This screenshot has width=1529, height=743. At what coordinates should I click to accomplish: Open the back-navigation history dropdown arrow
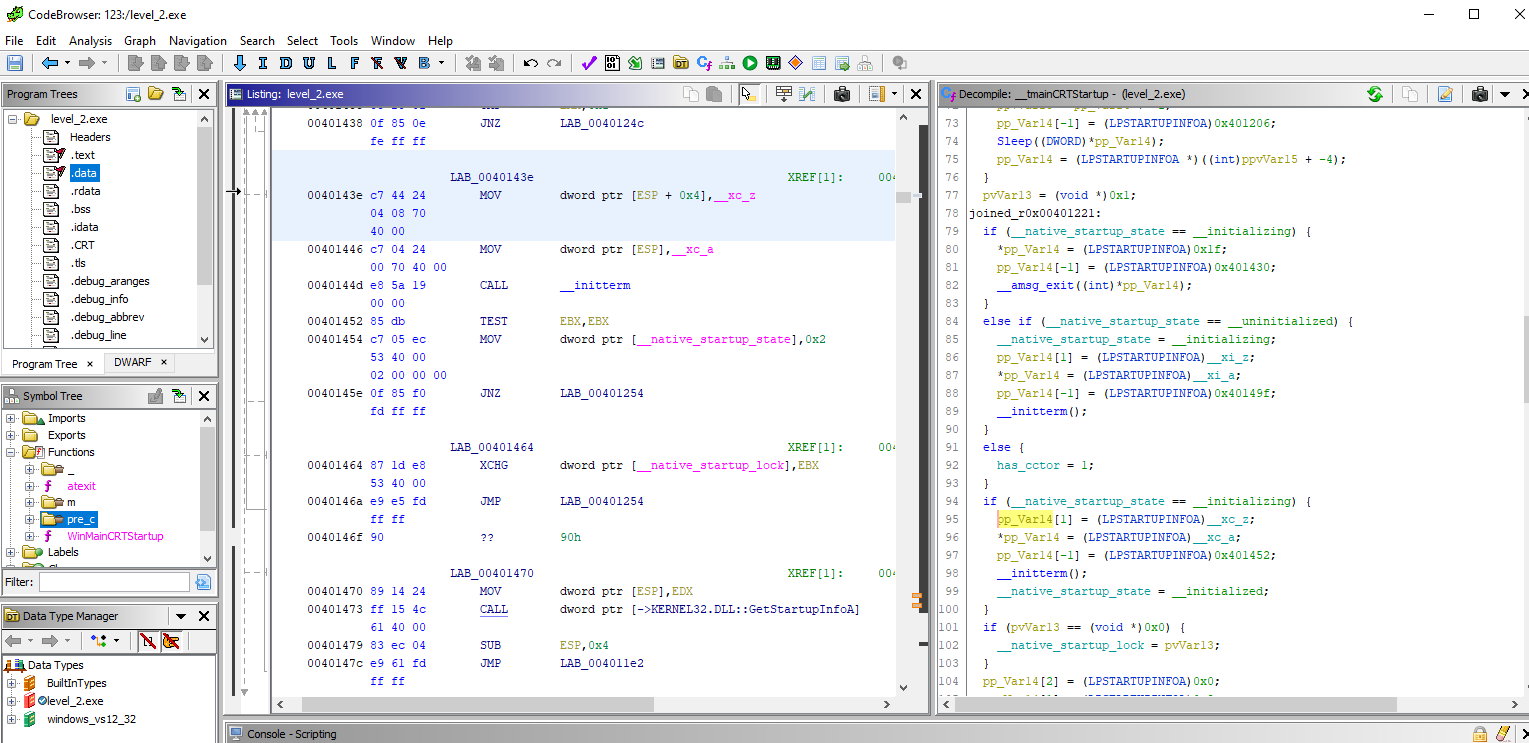pyautogui.click(x=68, y=63)
